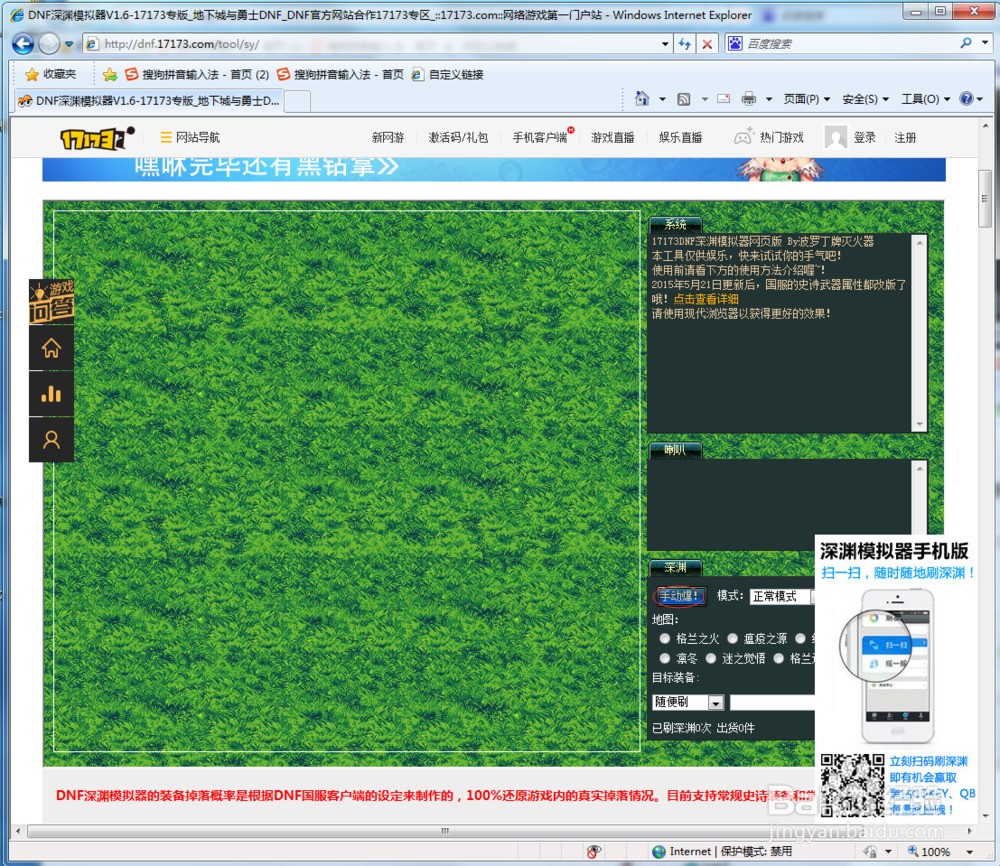Click the IE Home page icon
The width and height of the screenshot is (1000, 866).
[x=642, y=99]
